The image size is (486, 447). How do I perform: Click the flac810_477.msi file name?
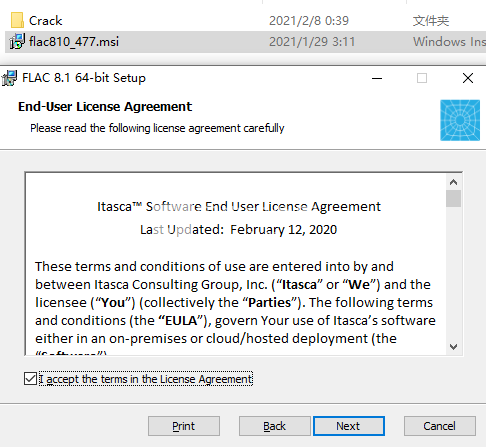click(x=74, y=42)
